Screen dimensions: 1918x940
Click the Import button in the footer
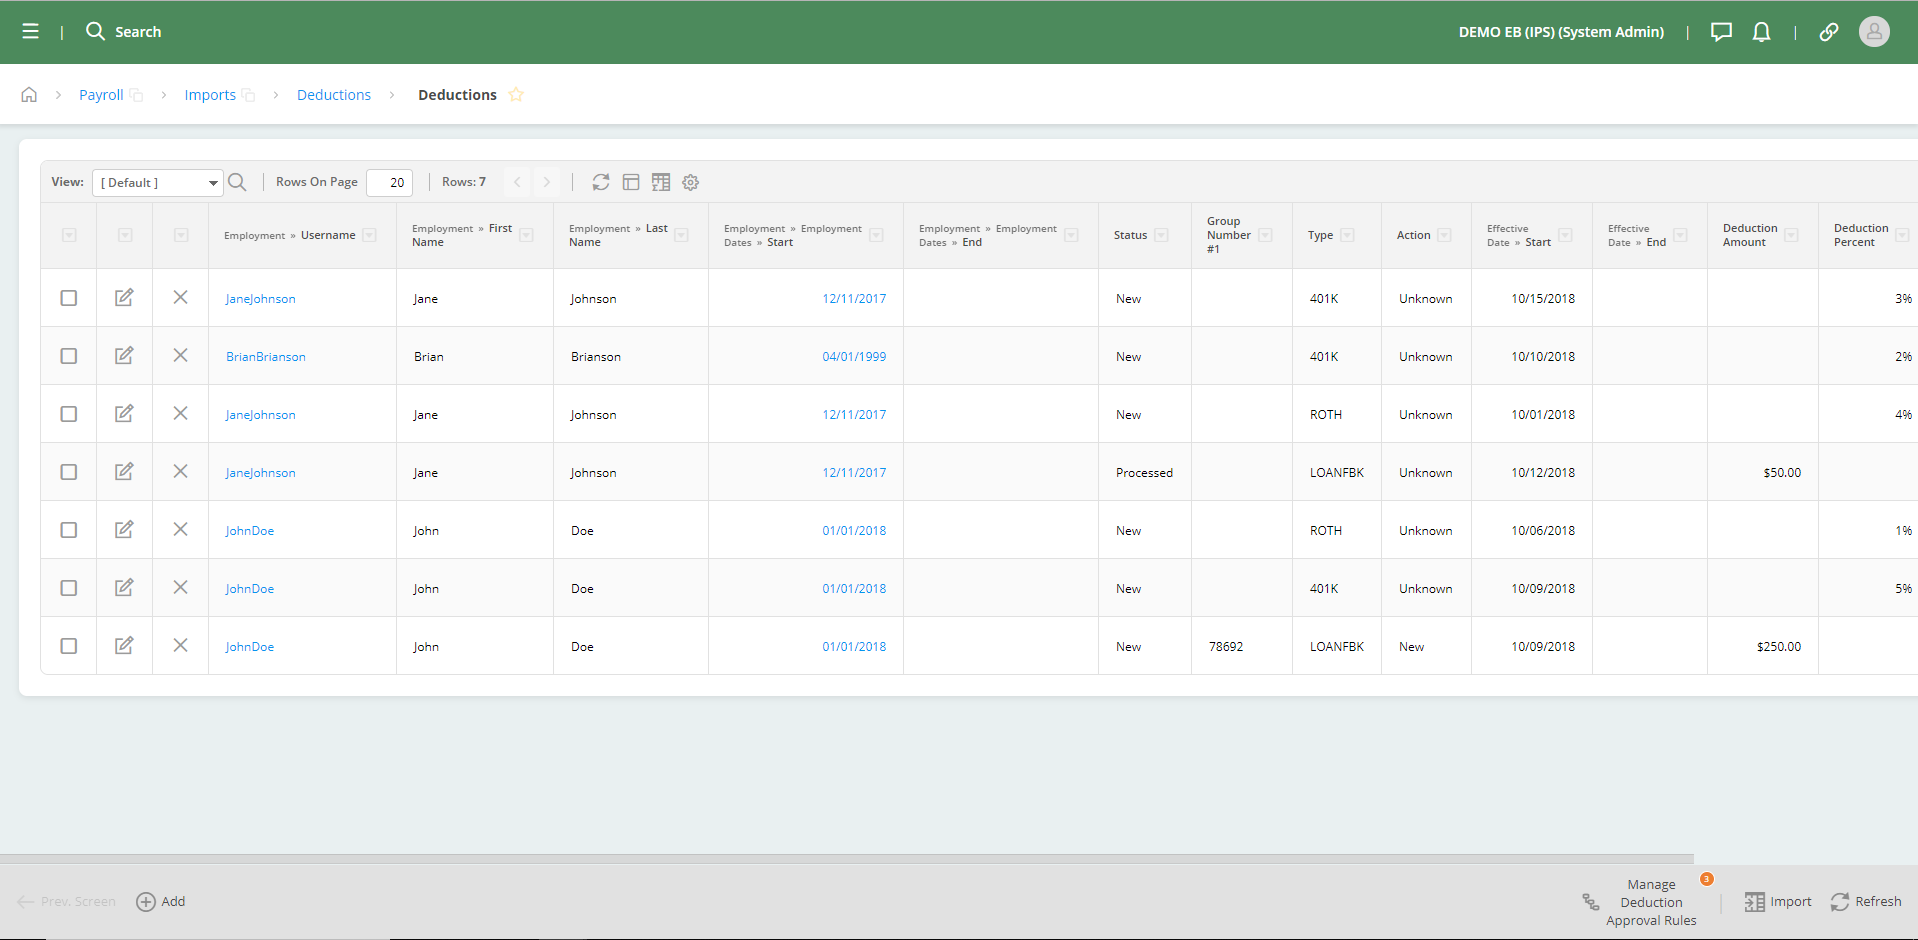coord(1778,902)
